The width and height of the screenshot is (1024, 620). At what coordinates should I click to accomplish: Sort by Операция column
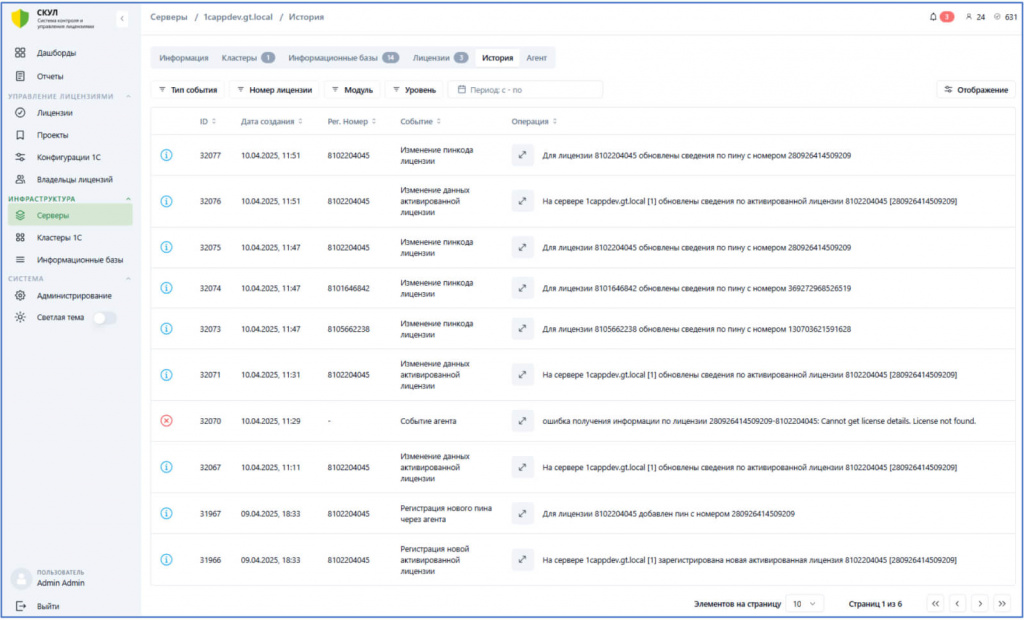click(x=534, y=122)
